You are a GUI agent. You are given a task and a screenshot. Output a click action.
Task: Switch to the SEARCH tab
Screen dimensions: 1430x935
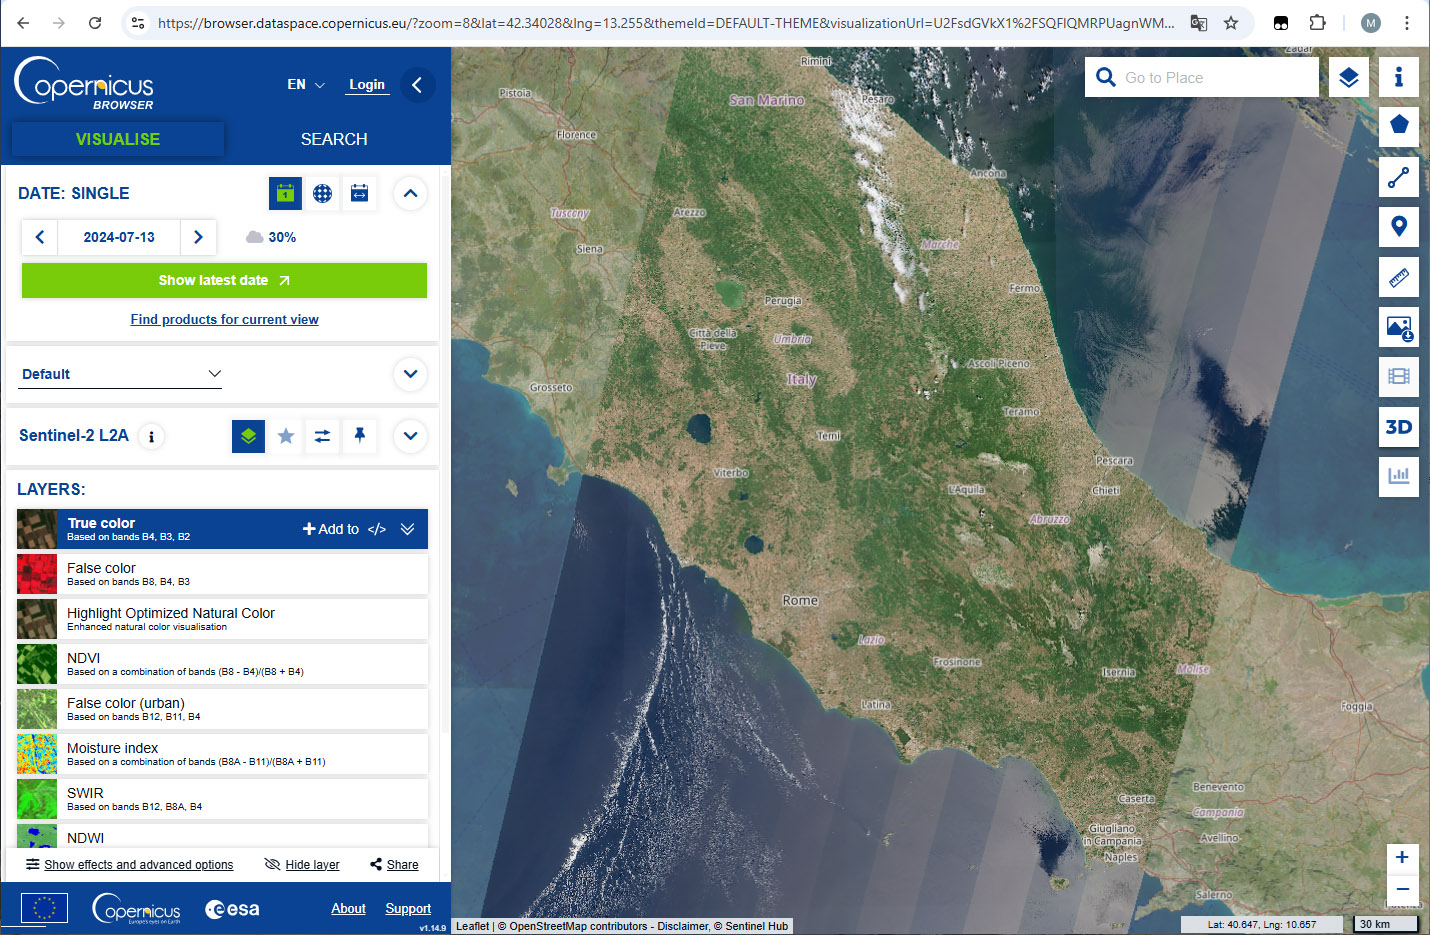point(334,139)
